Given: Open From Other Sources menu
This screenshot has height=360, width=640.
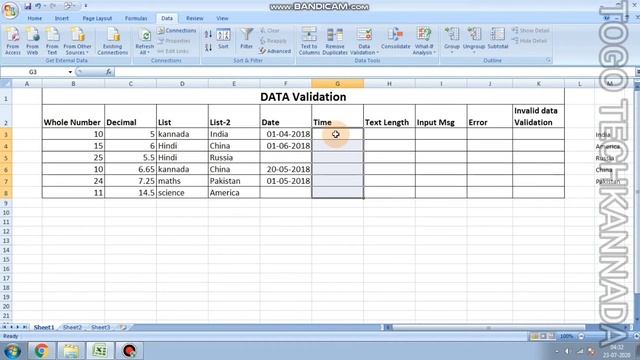Looking at the screenshot, I should 77,41.
